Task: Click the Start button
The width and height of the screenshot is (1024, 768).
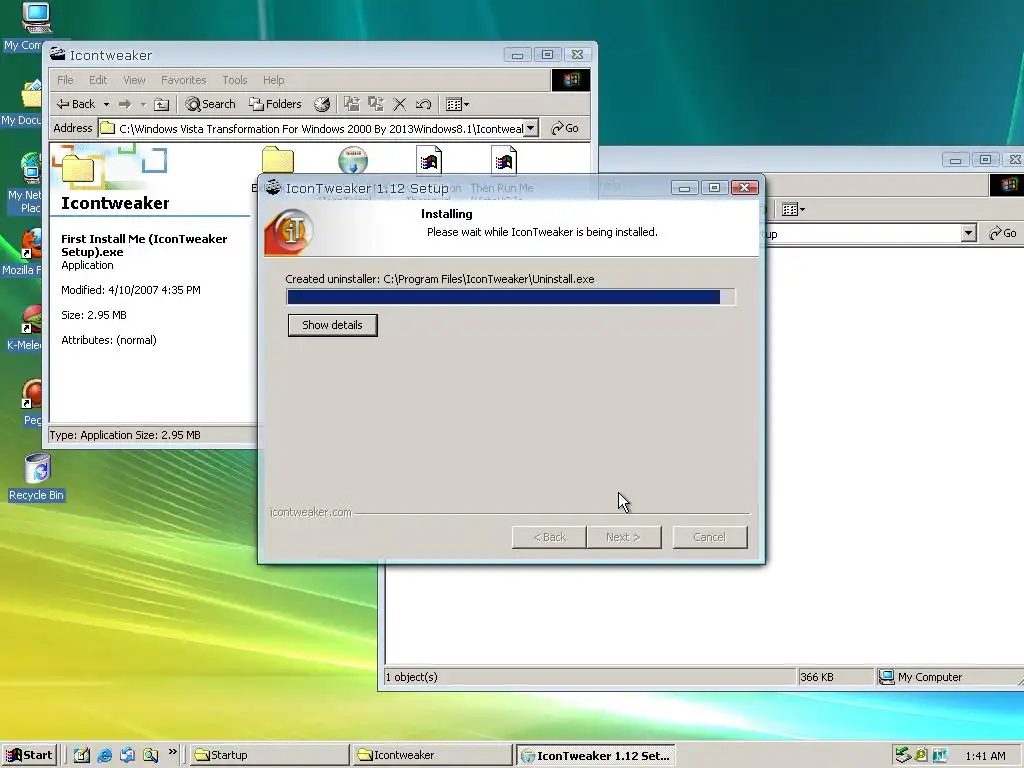Action: pyautogui.click(x=29, y=755)
